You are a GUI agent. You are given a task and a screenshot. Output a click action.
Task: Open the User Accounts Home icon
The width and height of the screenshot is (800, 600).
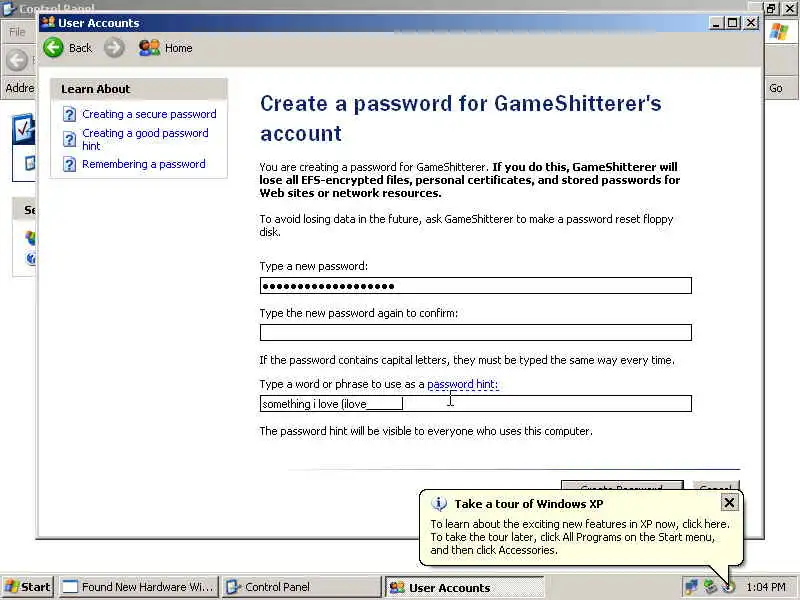tap(149, 48)
